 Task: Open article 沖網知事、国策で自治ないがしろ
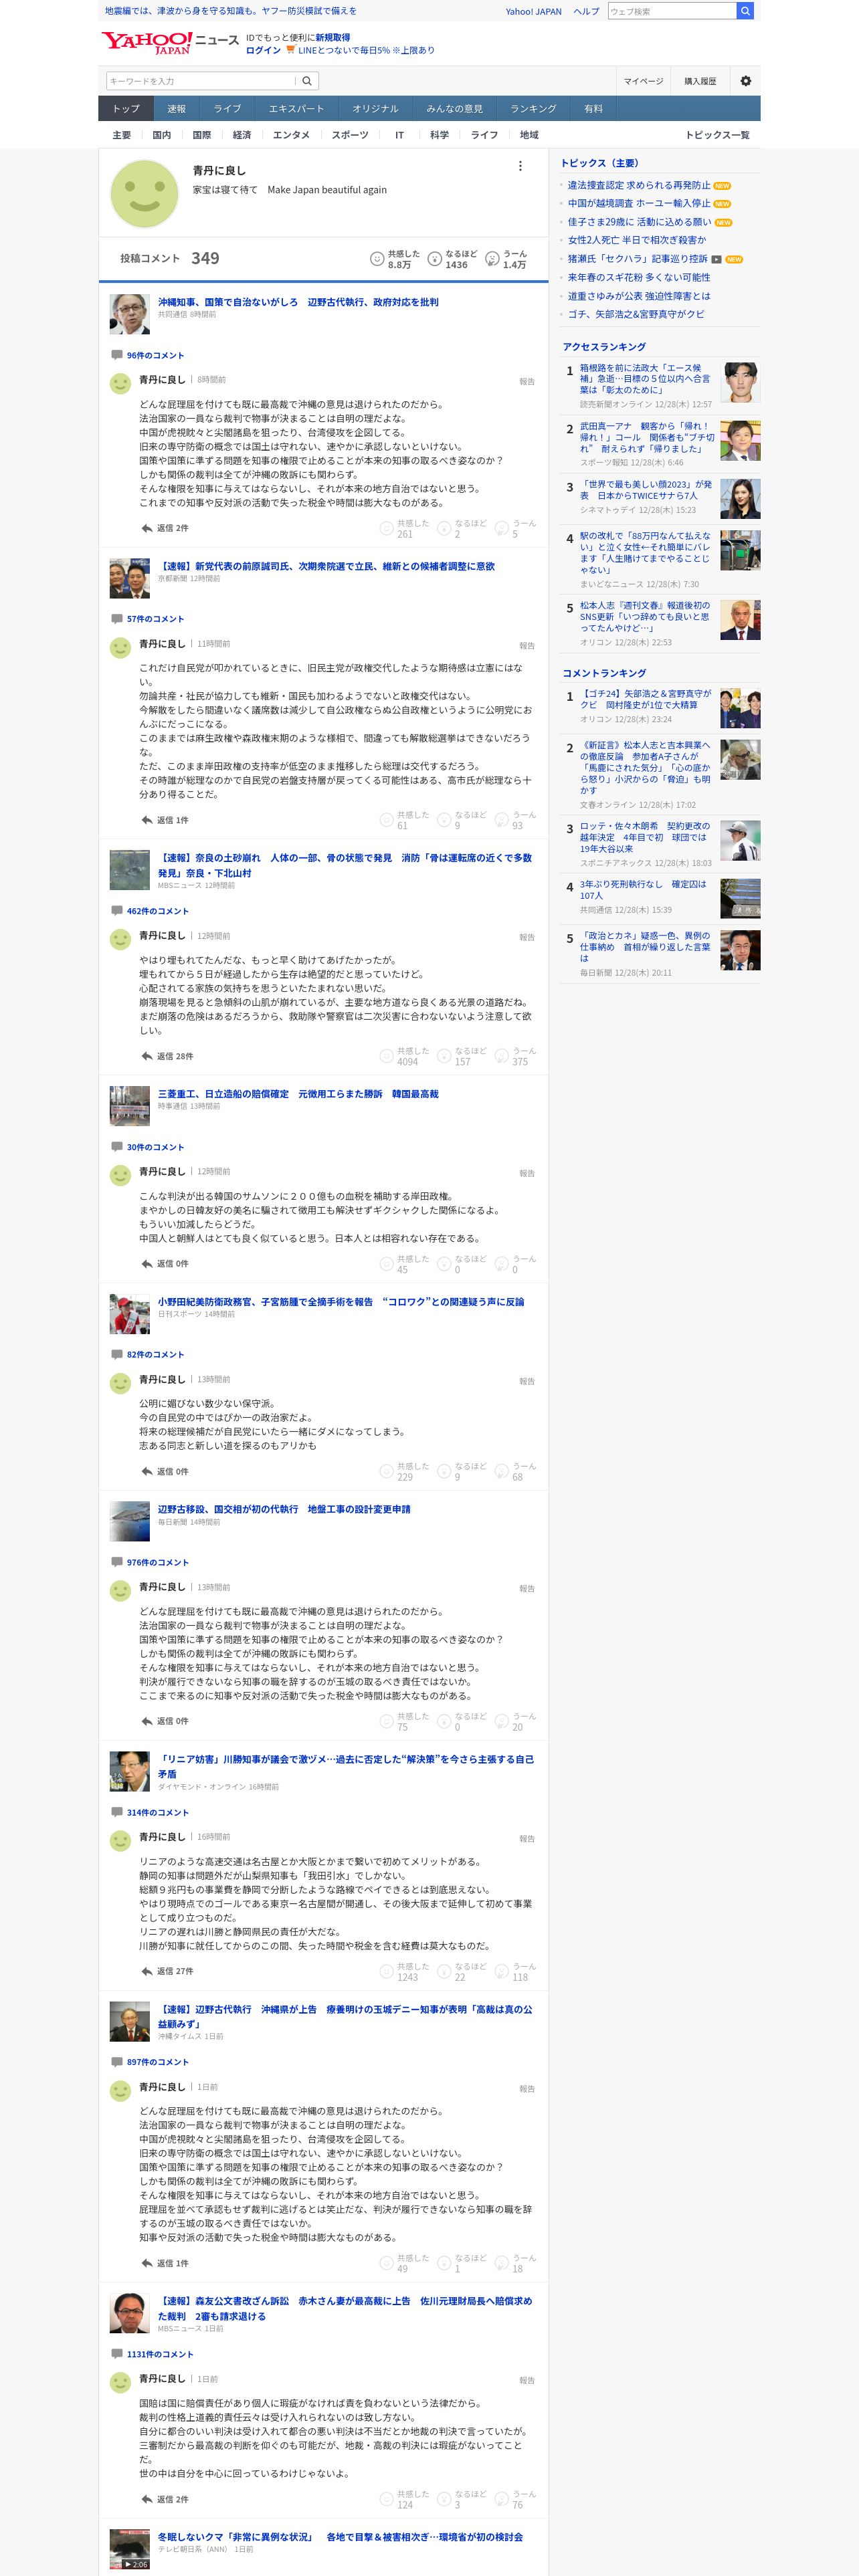pyautogui.click(x=298, y=302)
